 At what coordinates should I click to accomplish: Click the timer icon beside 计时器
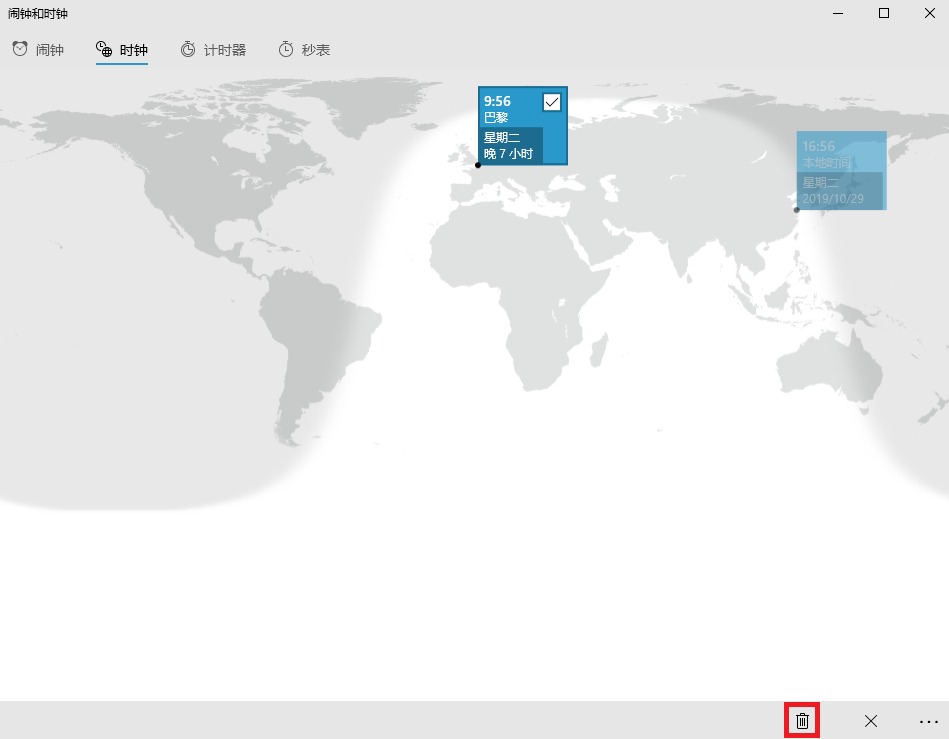188,49
